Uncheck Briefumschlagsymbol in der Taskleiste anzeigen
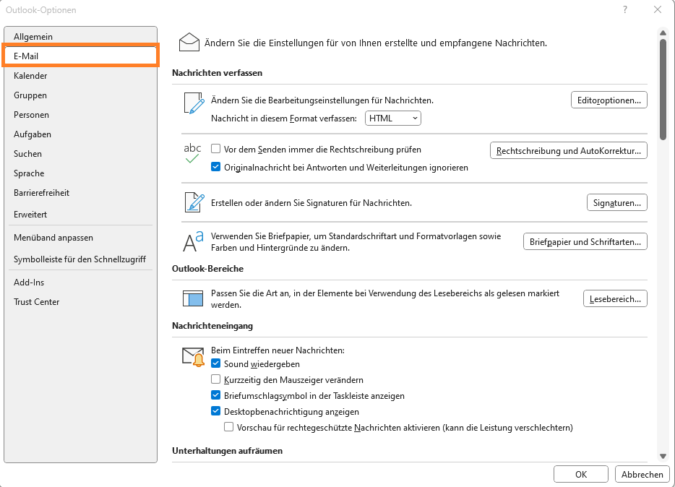Viewport: 675px width, 487px height. coord(216,395)
